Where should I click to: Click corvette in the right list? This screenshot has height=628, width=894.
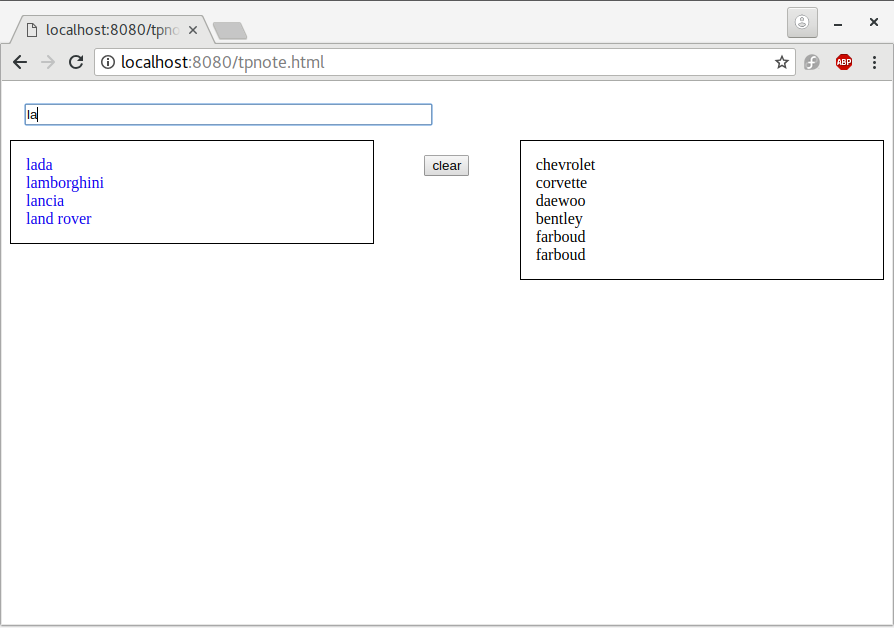click(561, 183)
